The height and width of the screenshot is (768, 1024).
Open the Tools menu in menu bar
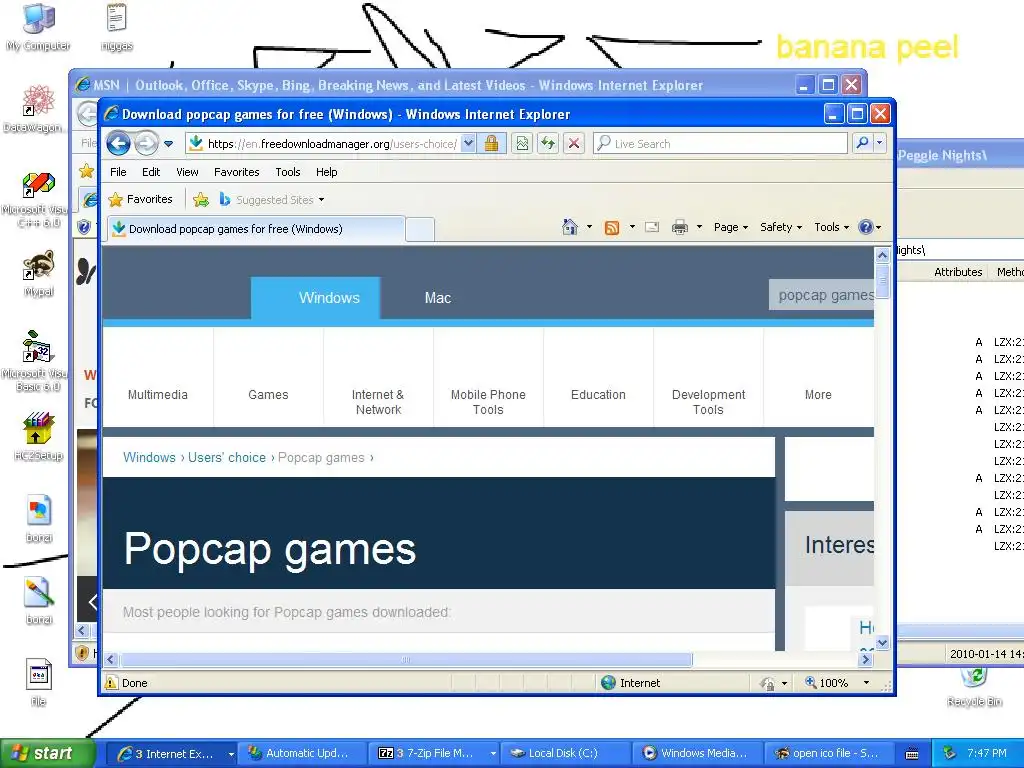coord(287,172)
